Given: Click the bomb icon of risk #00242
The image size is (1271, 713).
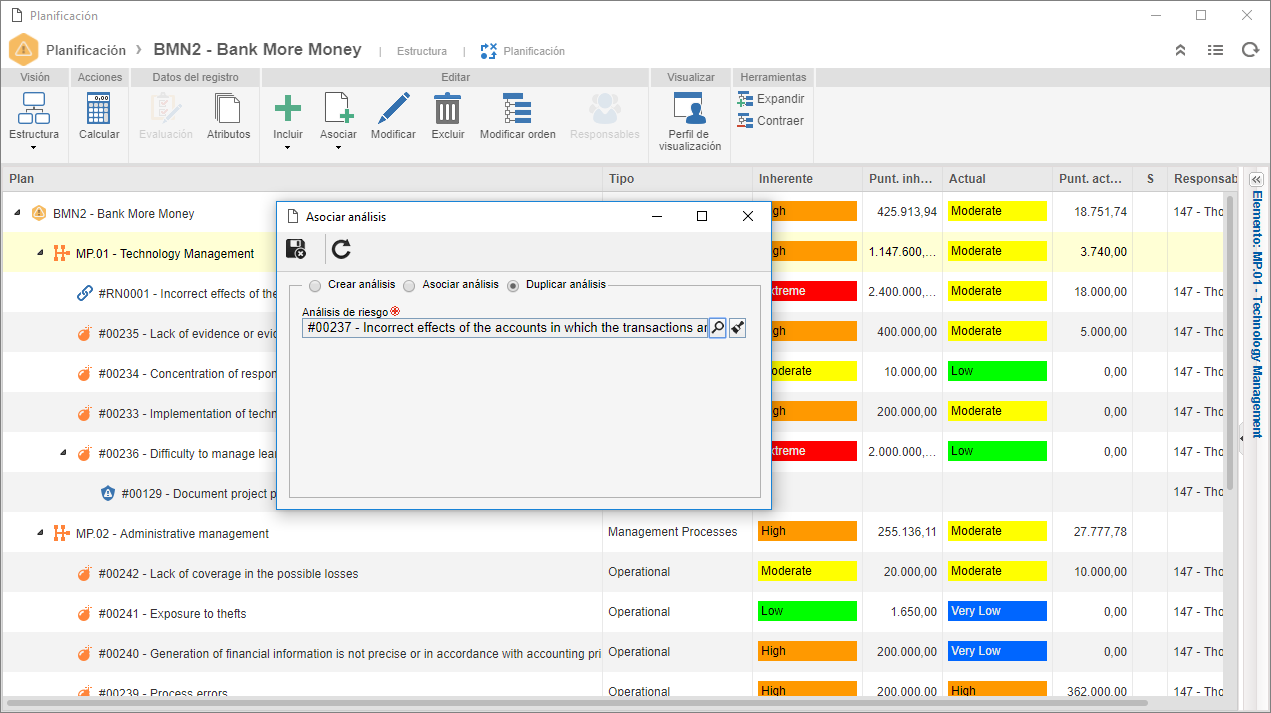Looking at the screenshot, I should (85, 573).
